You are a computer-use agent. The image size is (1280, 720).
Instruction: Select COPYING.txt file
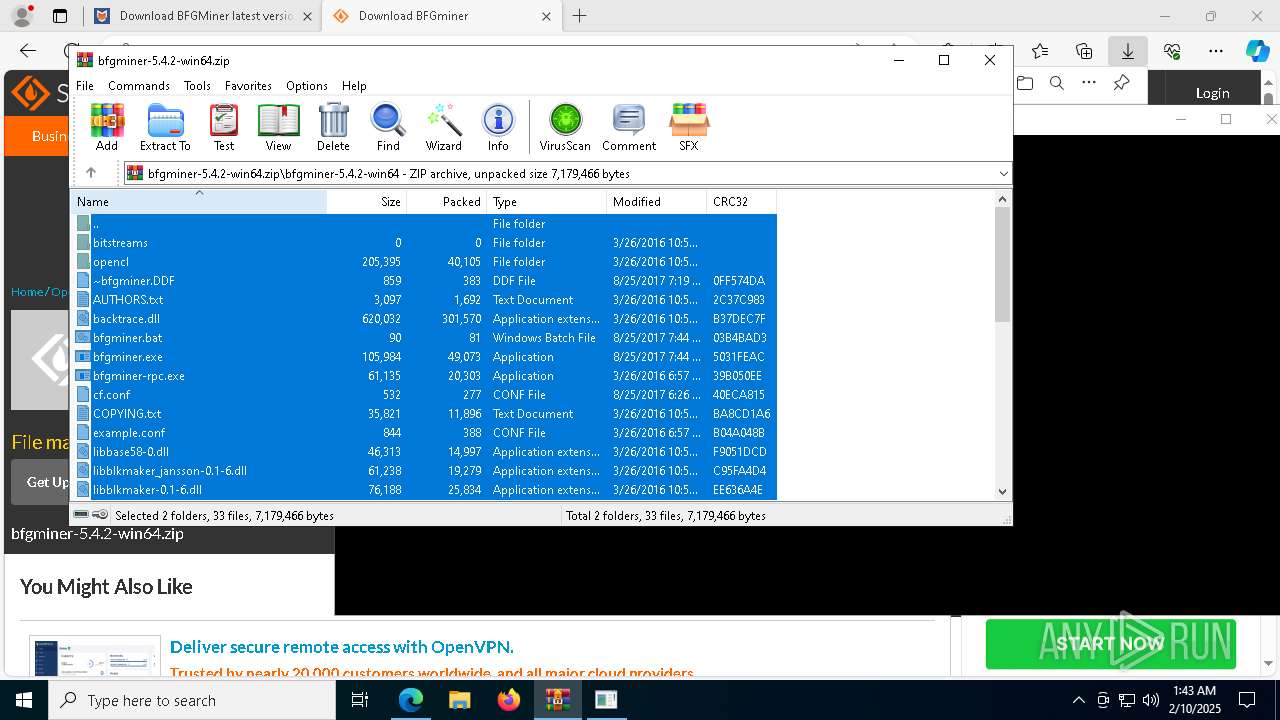(x=424, y=414)
